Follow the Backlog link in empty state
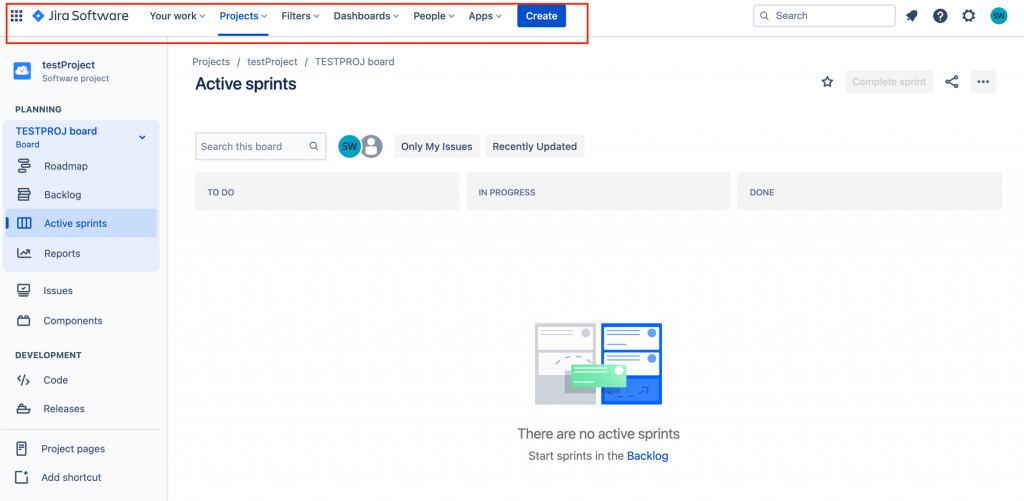 [647, 456]
